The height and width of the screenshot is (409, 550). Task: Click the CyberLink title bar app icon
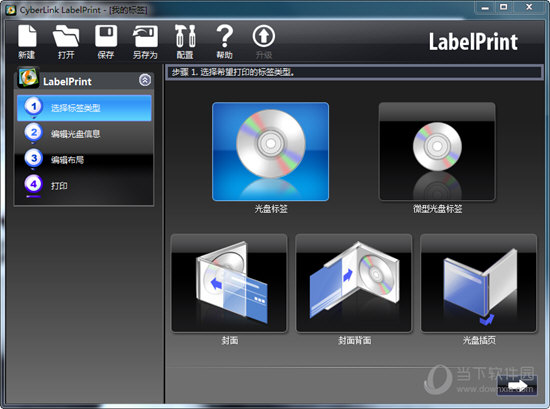point(11,9)
